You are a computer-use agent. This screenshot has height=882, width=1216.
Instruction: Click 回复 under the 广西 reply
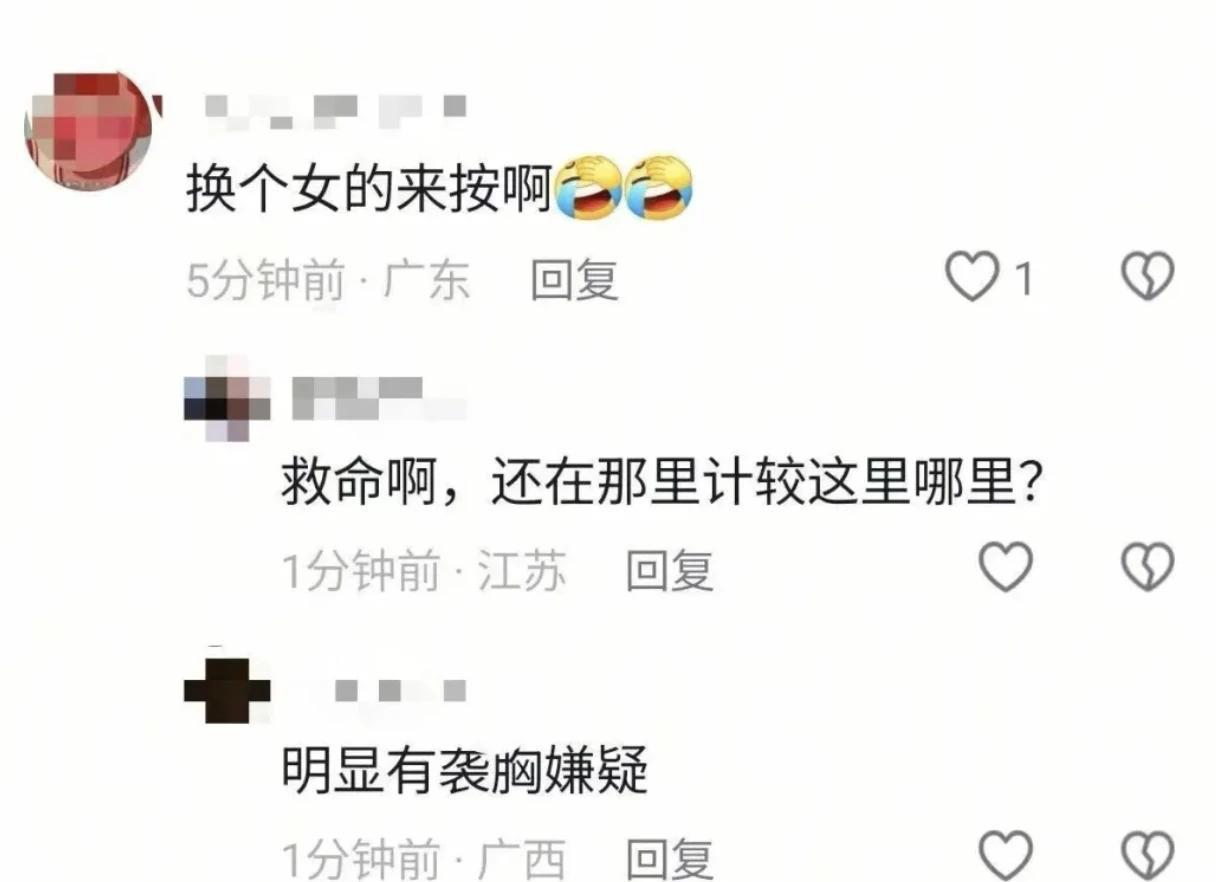point(669,860)
